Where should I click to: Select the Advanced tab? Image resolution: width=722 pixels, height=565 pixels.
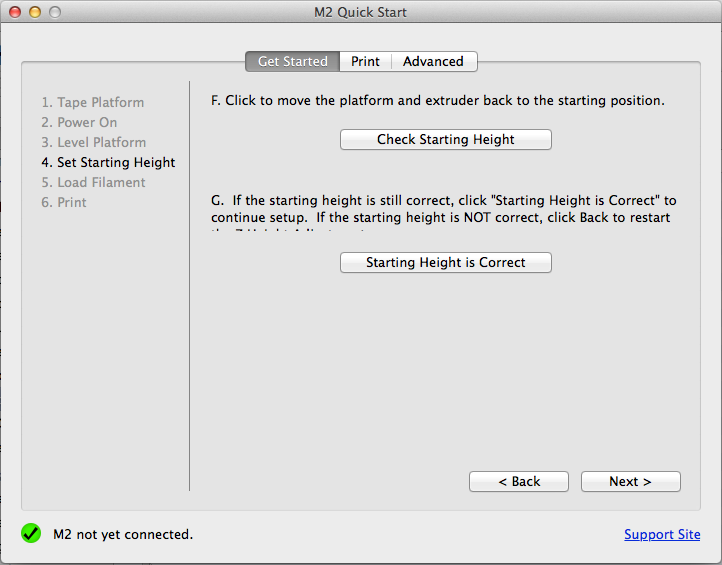point(433,62)
